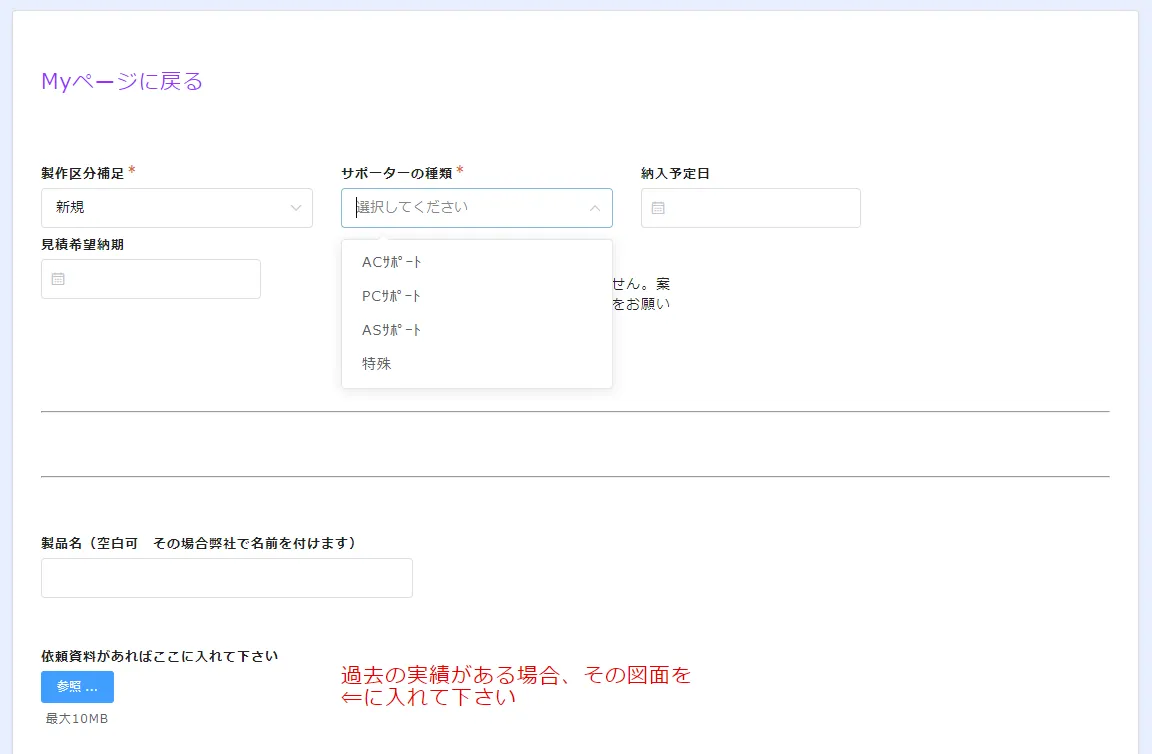Click the chevron arrow in 製作区分補足 field
This screenshot has width=1152, height=754.
[296, 208]
